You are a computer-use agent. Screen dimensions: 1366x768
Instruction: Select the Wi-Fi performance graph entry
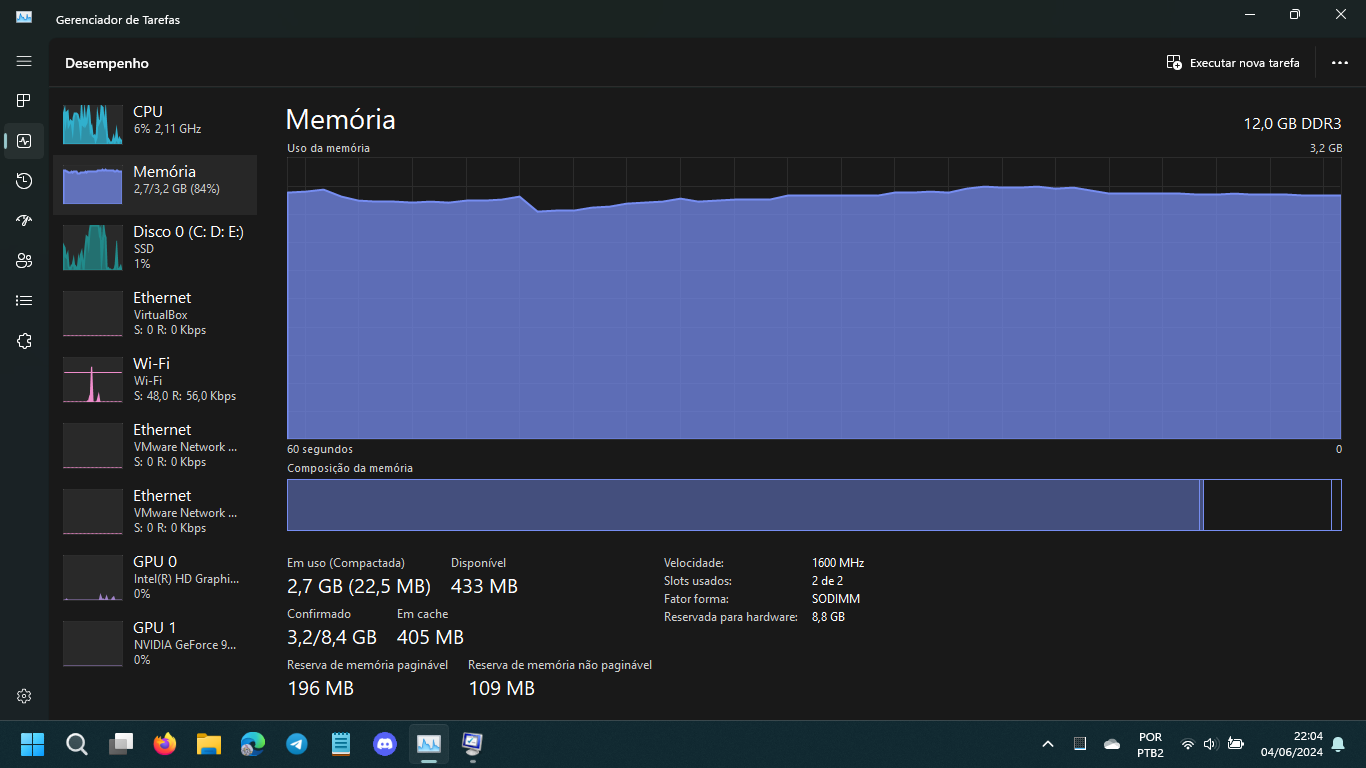pos(155,379)
